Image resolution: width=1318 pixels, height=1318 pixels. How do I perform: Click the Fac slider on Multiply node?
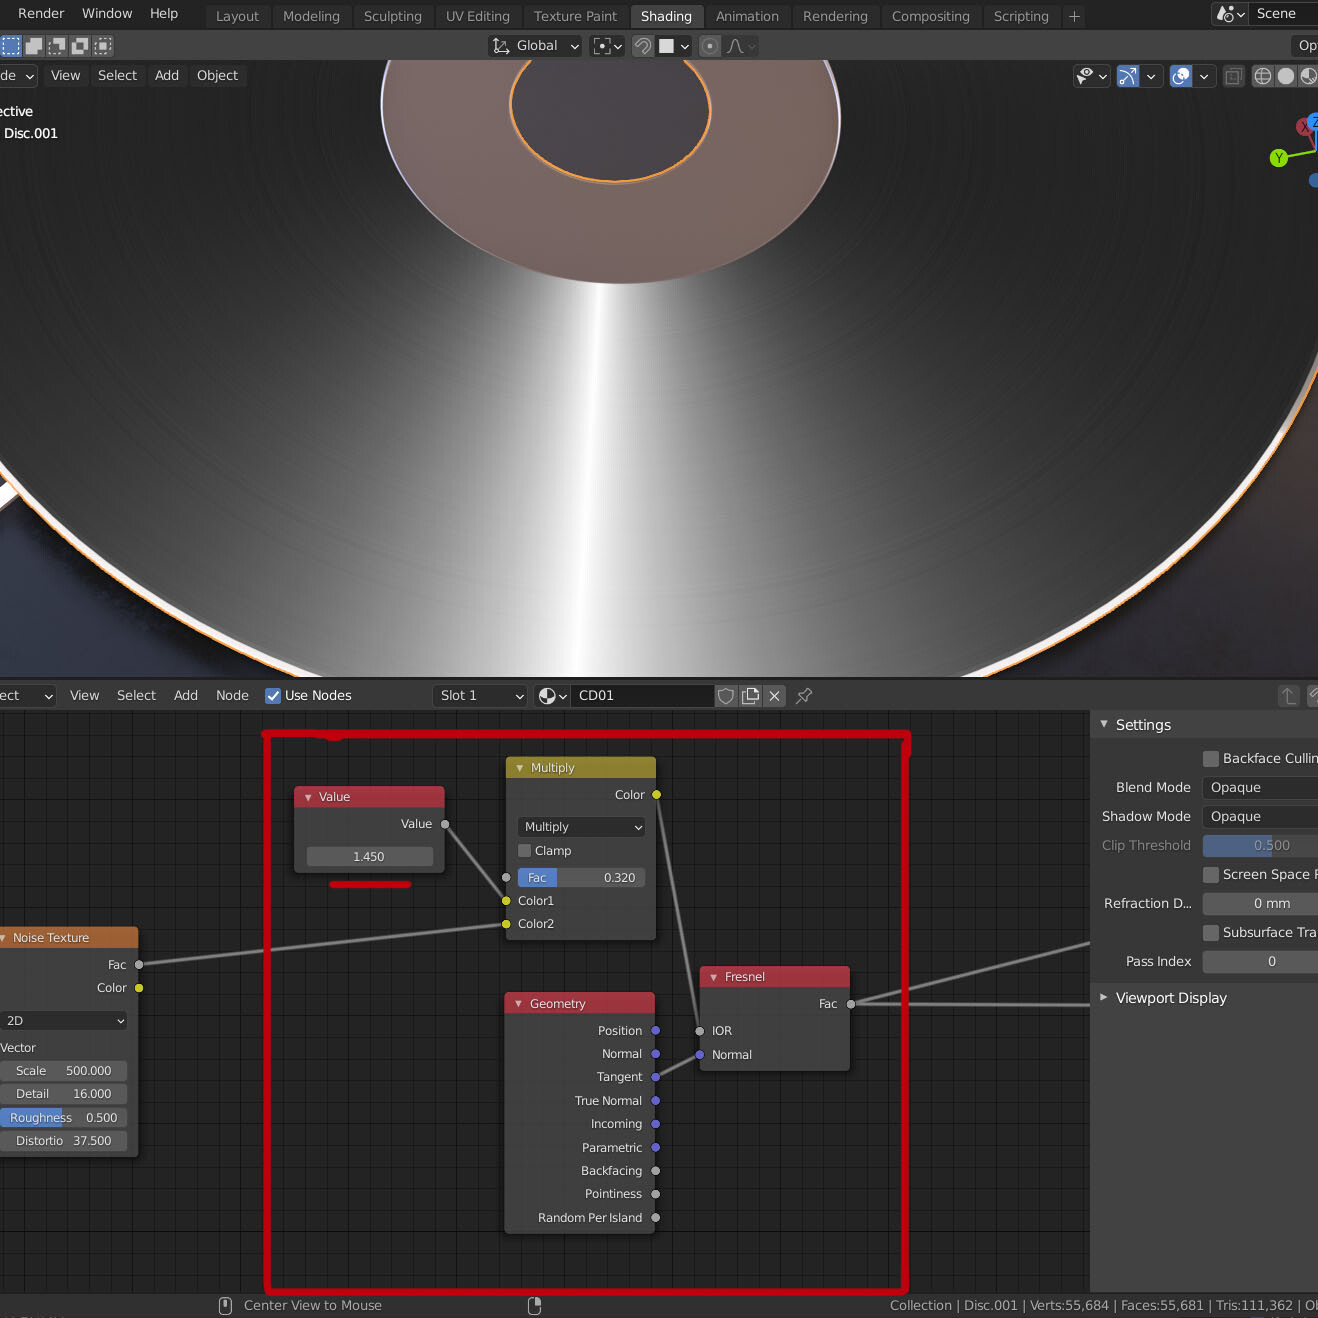point(582,878)
